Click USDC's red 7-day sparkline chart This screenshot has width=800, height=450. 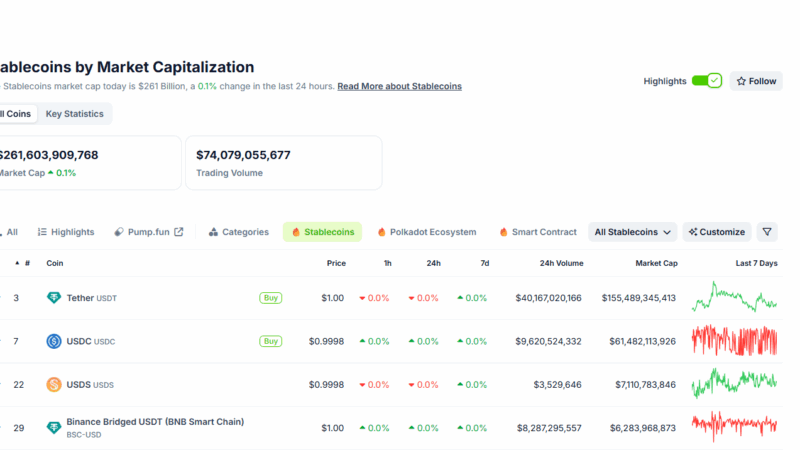coord(734,340)
